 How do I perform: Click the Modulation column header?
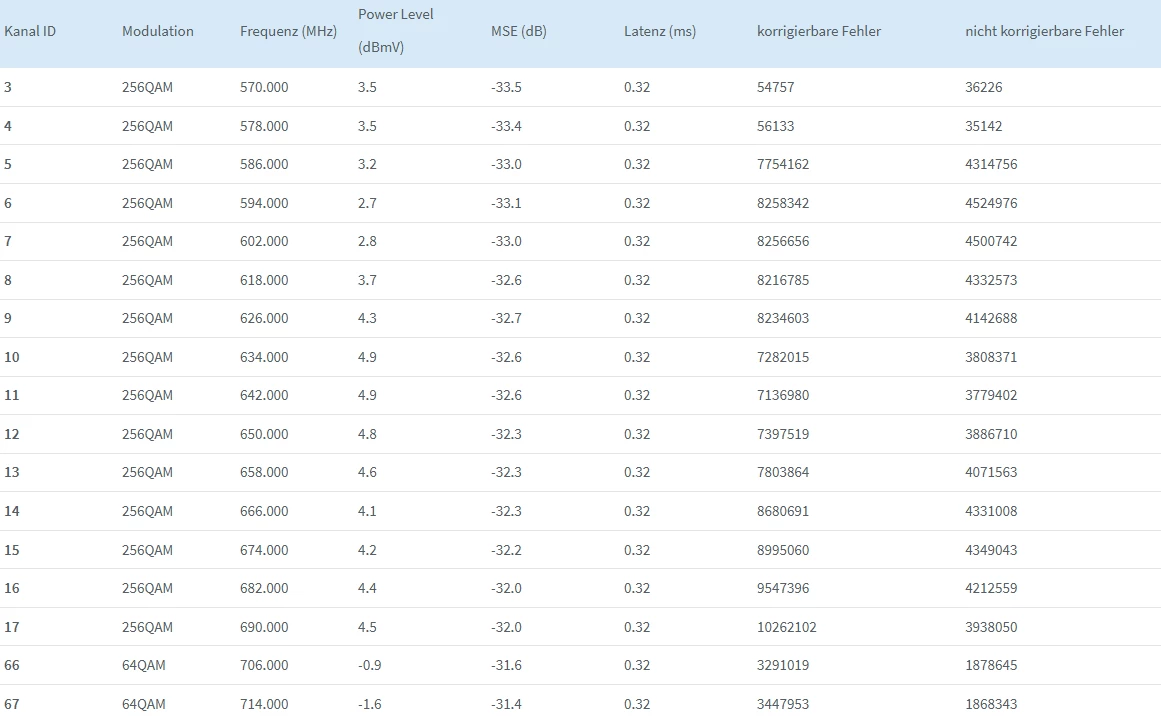pyautogui.click(x=158, y=31)
